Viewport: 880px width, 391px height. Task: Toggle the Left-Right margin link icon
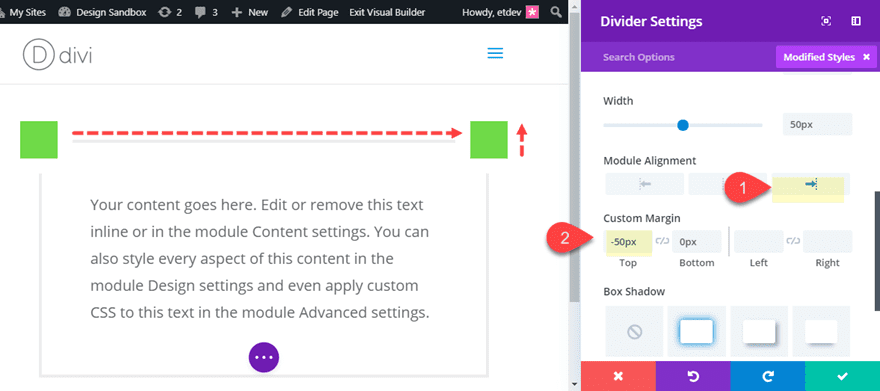793,241
